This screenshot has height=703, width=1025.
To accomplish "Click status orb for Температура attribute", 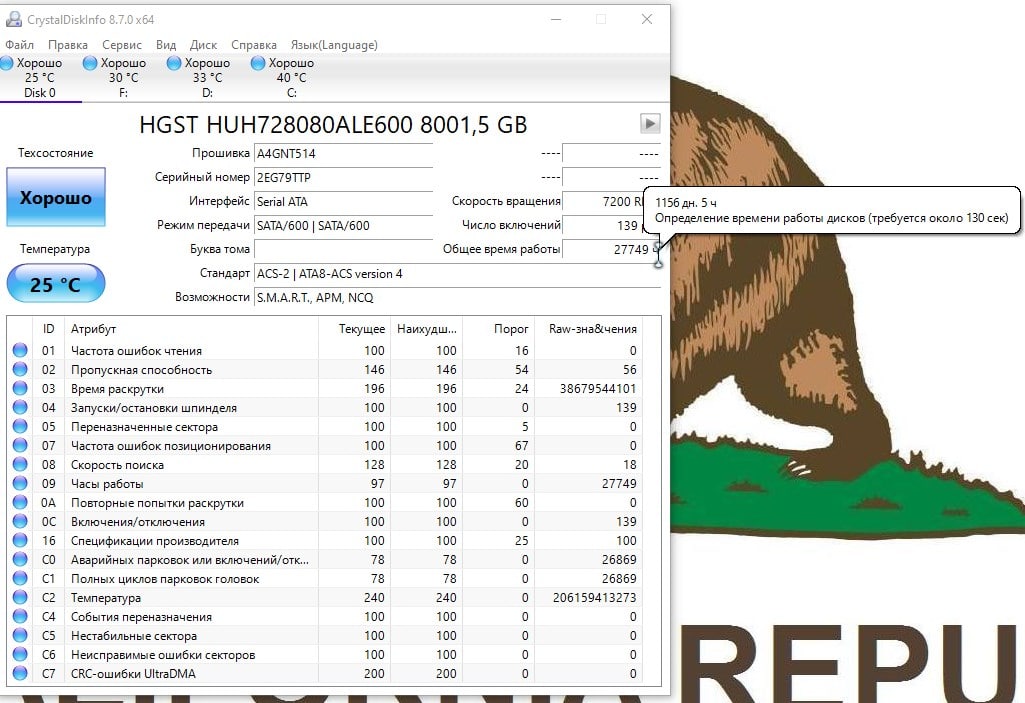I will click(20, 597).
